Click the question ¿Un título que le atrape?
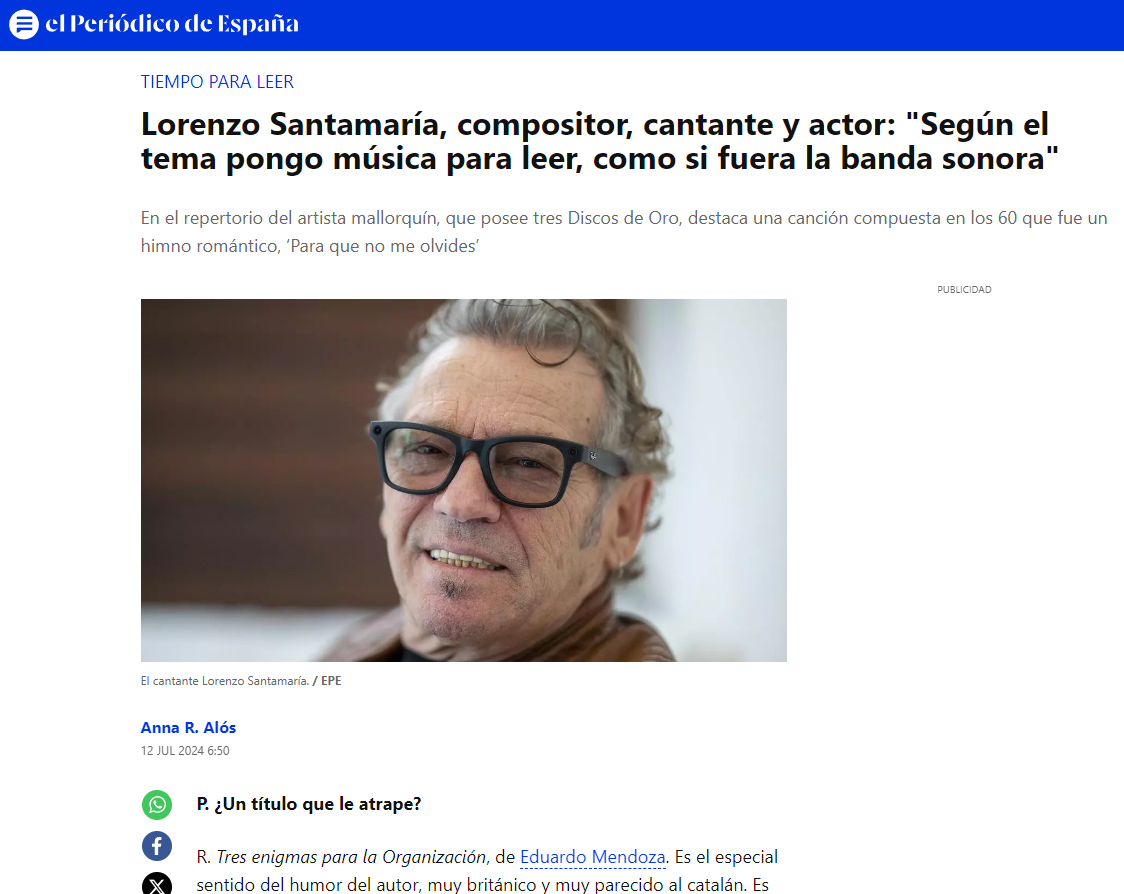Screen dimensions: 1124x894 [309, 804]
